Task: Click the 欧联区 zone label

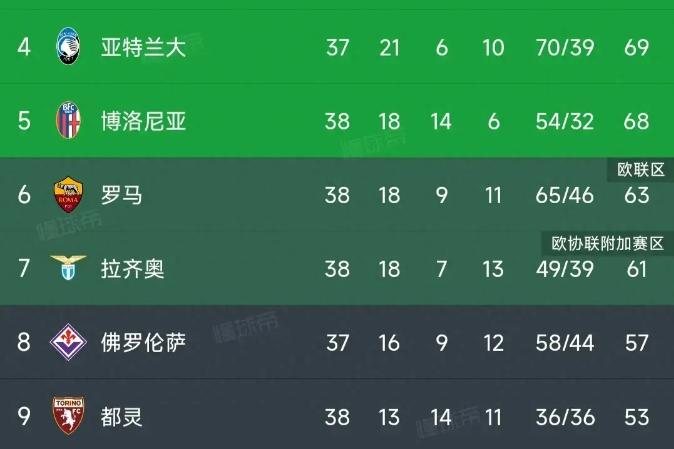Action: tap(640, 170)
